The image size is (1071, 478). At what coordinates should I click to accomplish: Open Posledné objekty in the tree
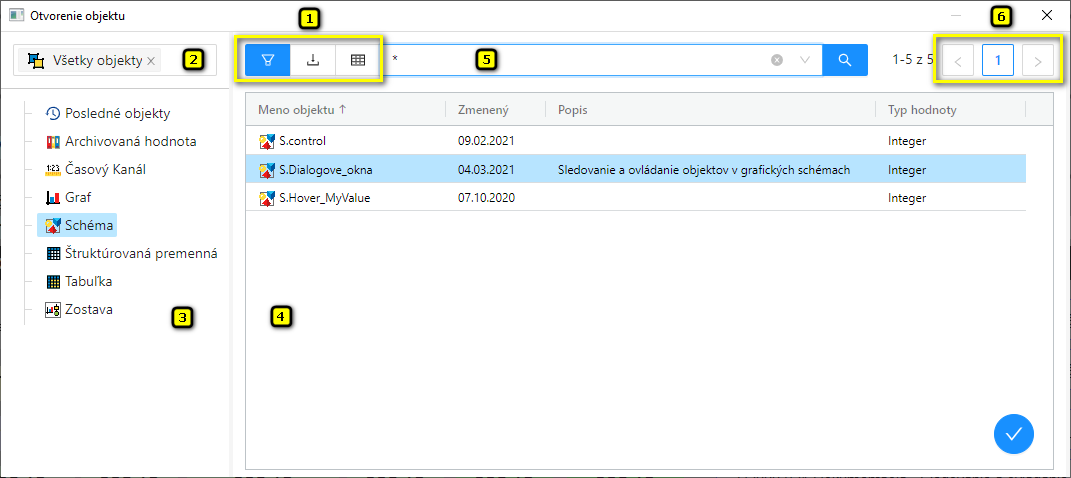click(117, 113)
